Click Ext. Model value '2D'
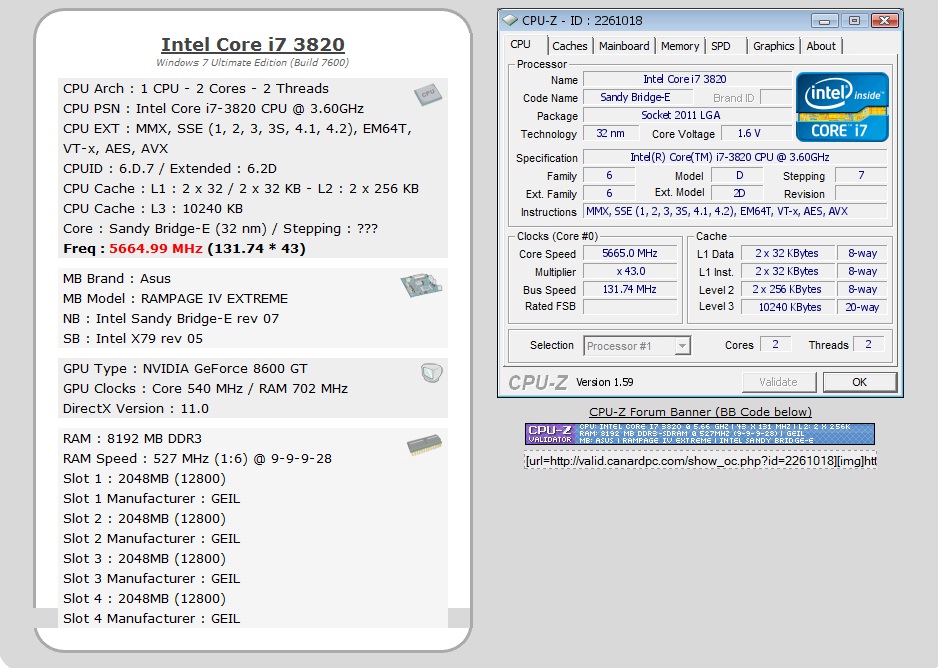This screenshot has height=668, width=938. 739,193
